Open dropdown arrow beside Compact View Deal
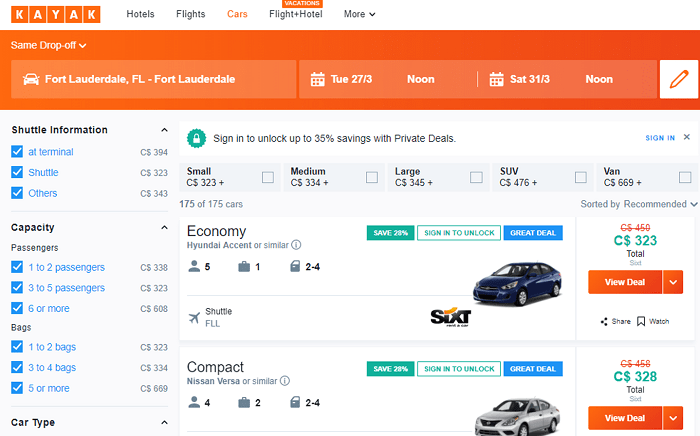The height and width of the screenshot is (436, 700). [673, 418]
